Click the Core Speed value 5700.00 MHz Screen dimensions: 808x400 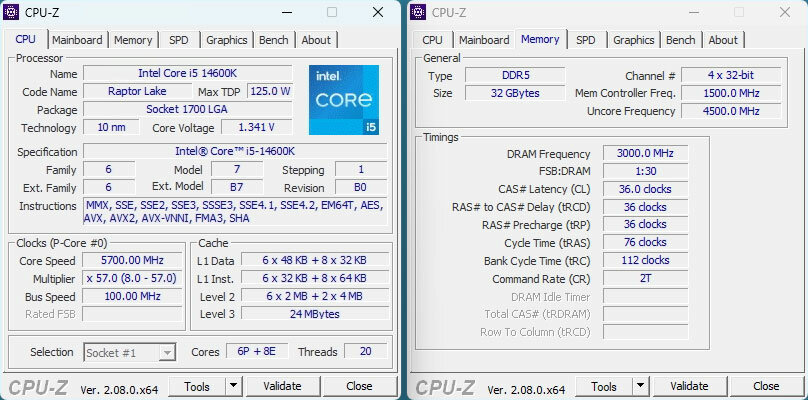(x=132, y=260)
